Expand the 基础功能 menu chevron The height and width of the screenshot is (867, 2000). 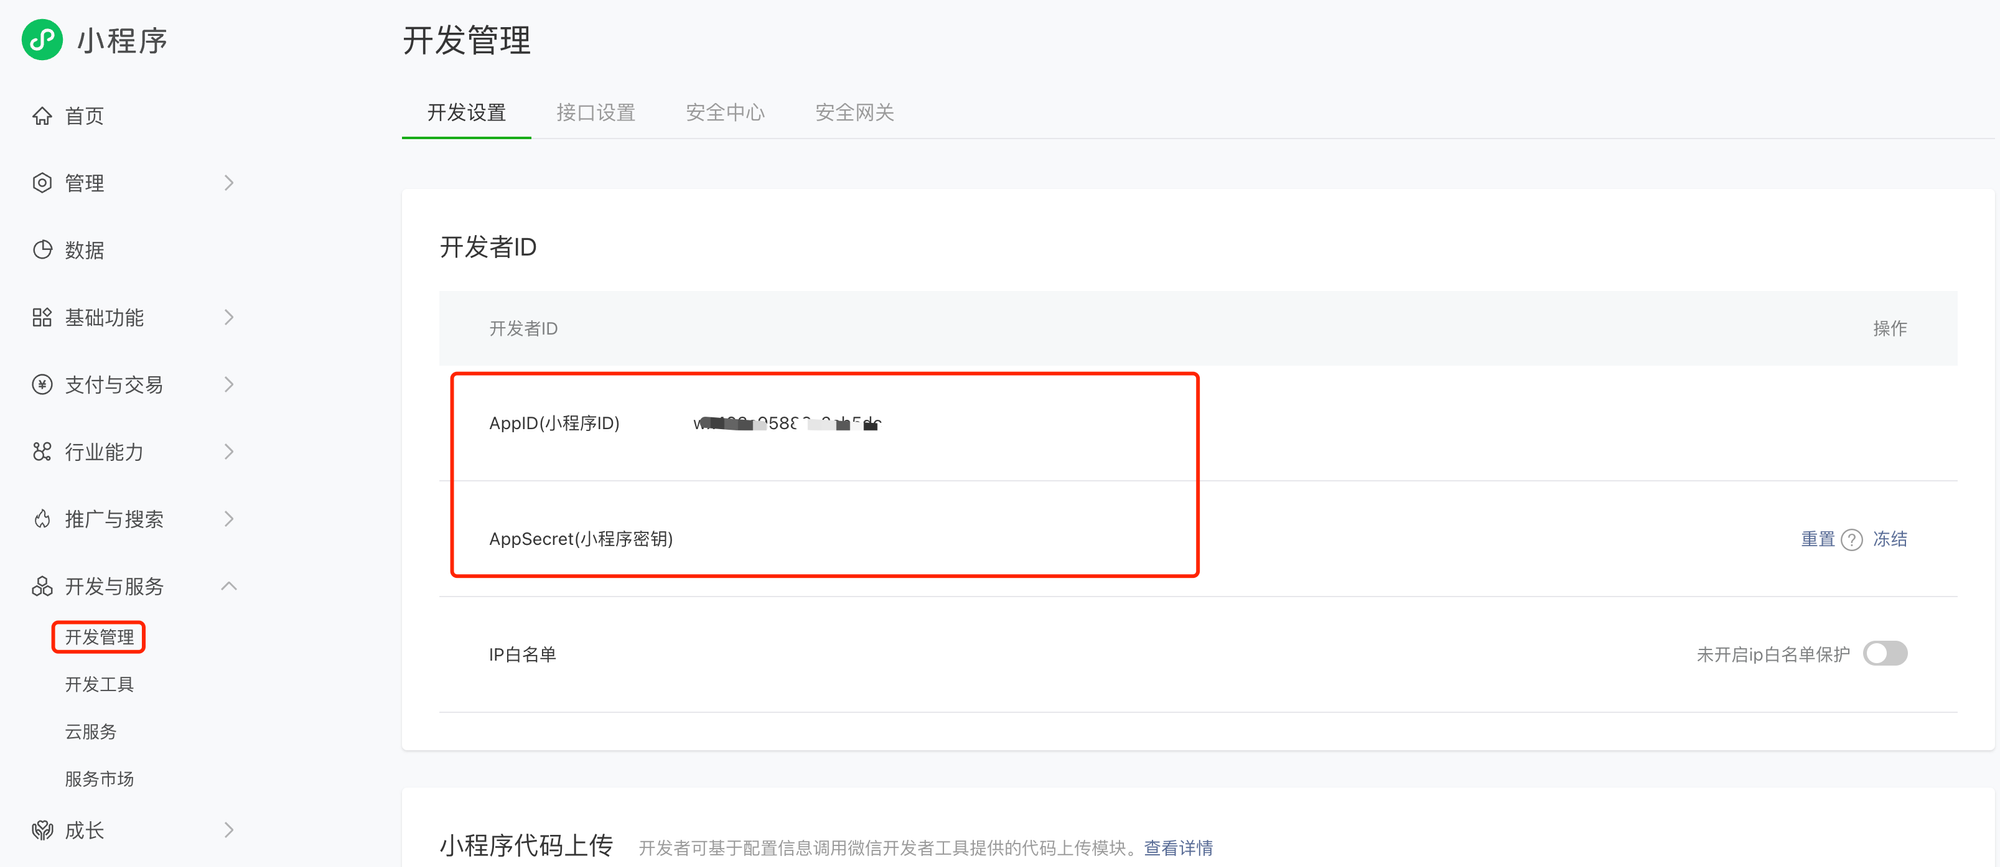[229, 317]
